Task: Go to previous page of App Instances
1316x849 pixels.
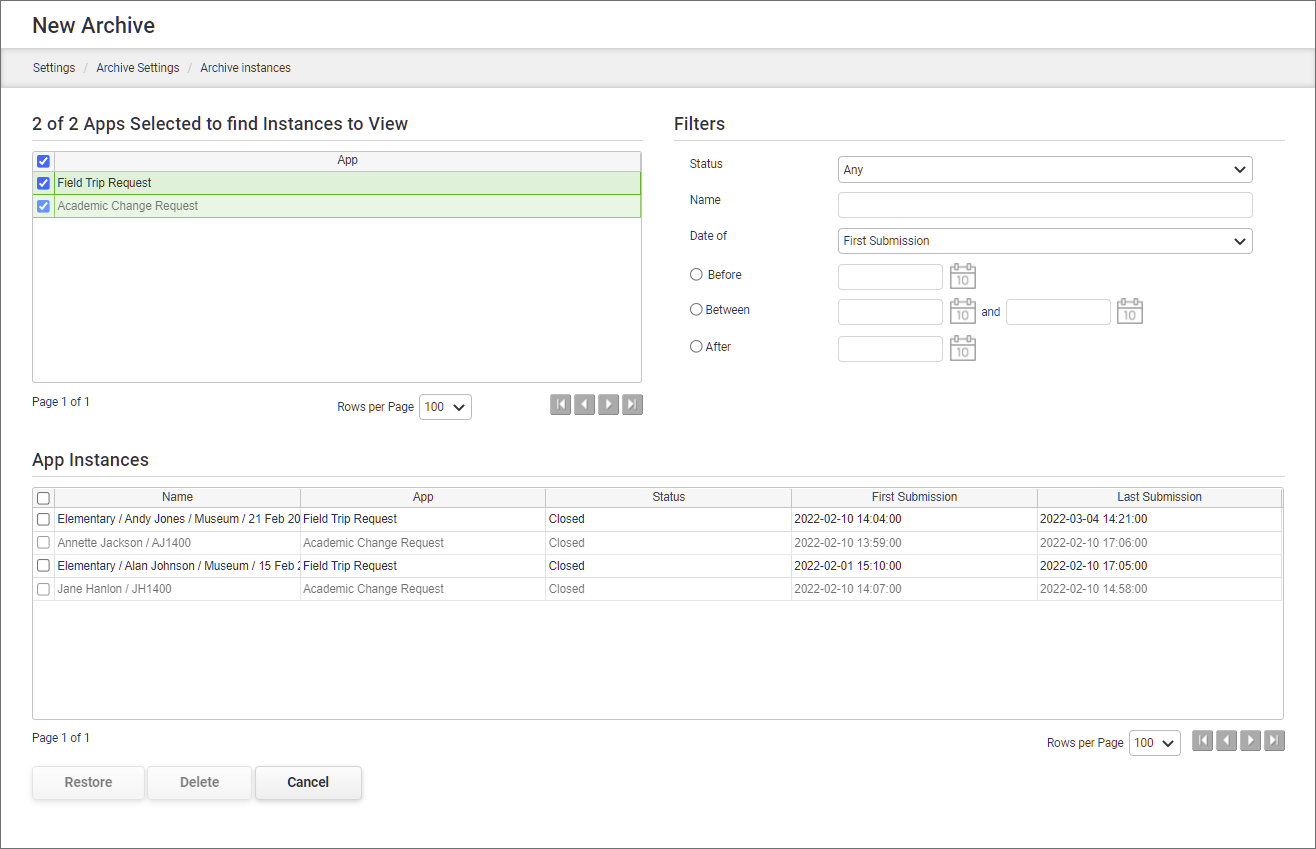Action: pos(1226,741)
